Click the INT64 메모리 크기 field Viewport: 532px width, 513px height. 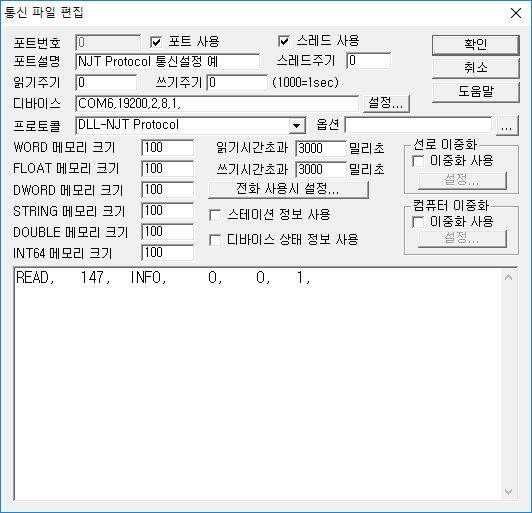[x=168, y=253]
